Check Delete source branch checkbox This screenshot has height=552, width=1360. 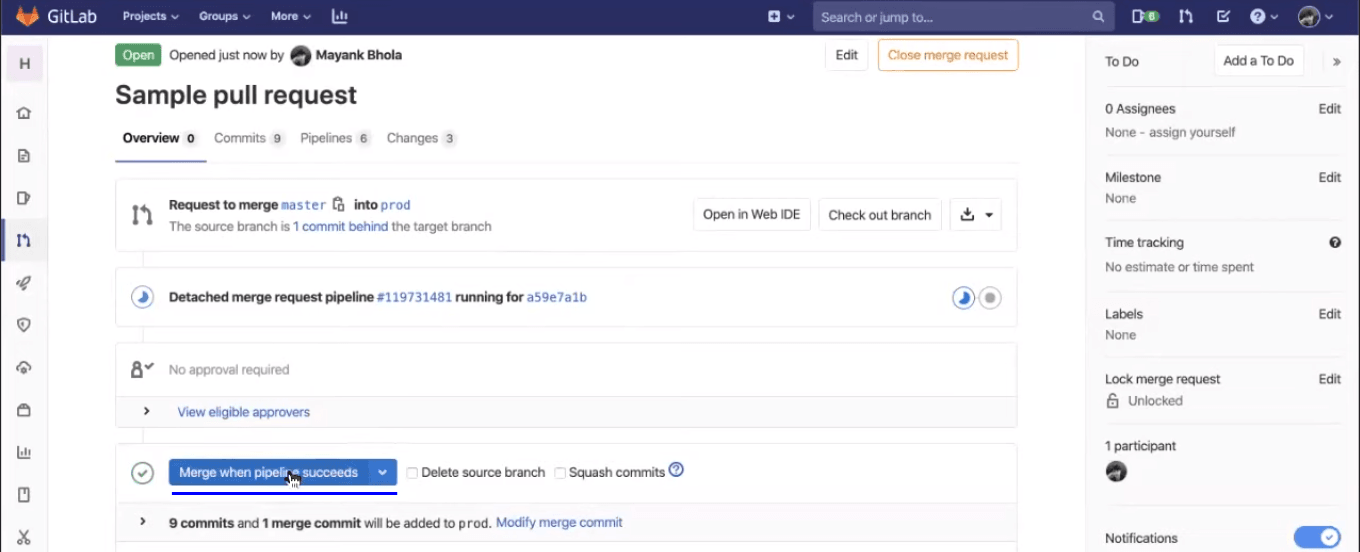(412, 473)
